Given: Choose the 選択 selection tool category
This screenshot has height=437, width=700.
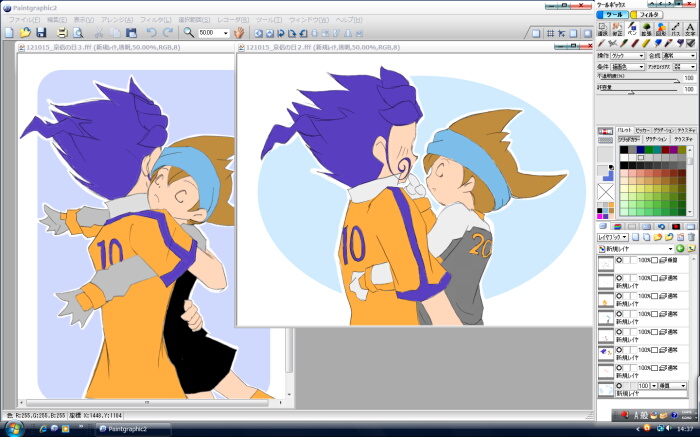Looking at the screenshot, I should tap(603, 29).
